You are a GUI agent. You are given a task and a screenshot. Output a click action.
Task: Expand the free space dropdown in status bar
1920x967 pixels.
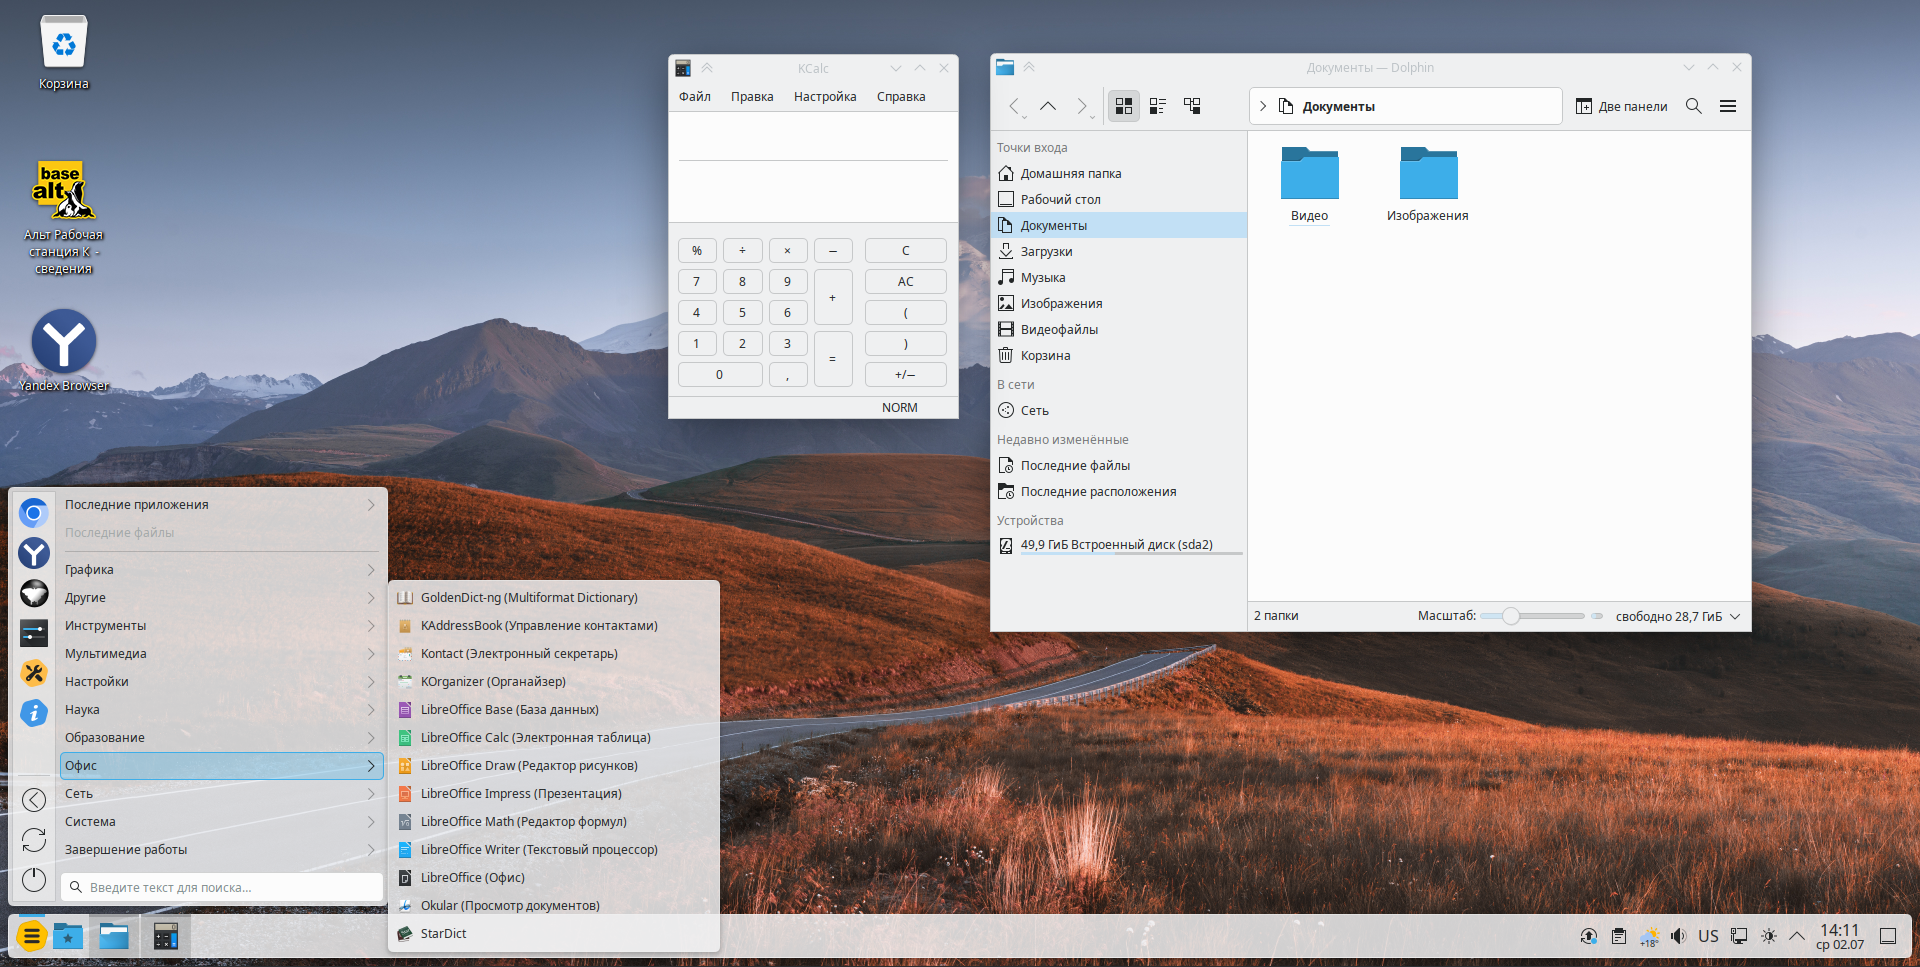1735,616
